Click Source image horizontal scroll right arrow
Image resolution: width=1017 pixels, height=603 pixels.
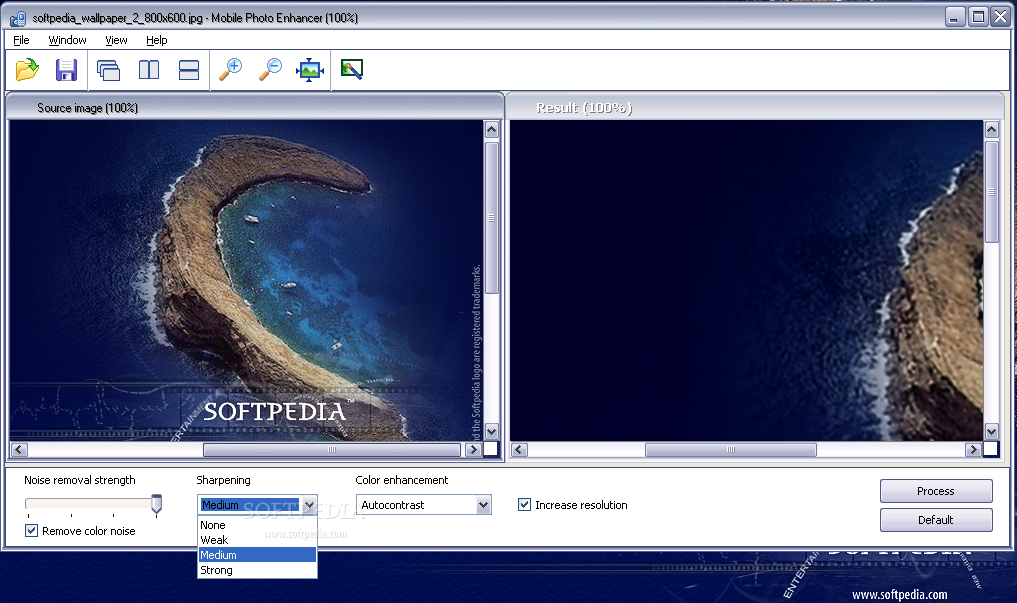click(x=473, y=449)
